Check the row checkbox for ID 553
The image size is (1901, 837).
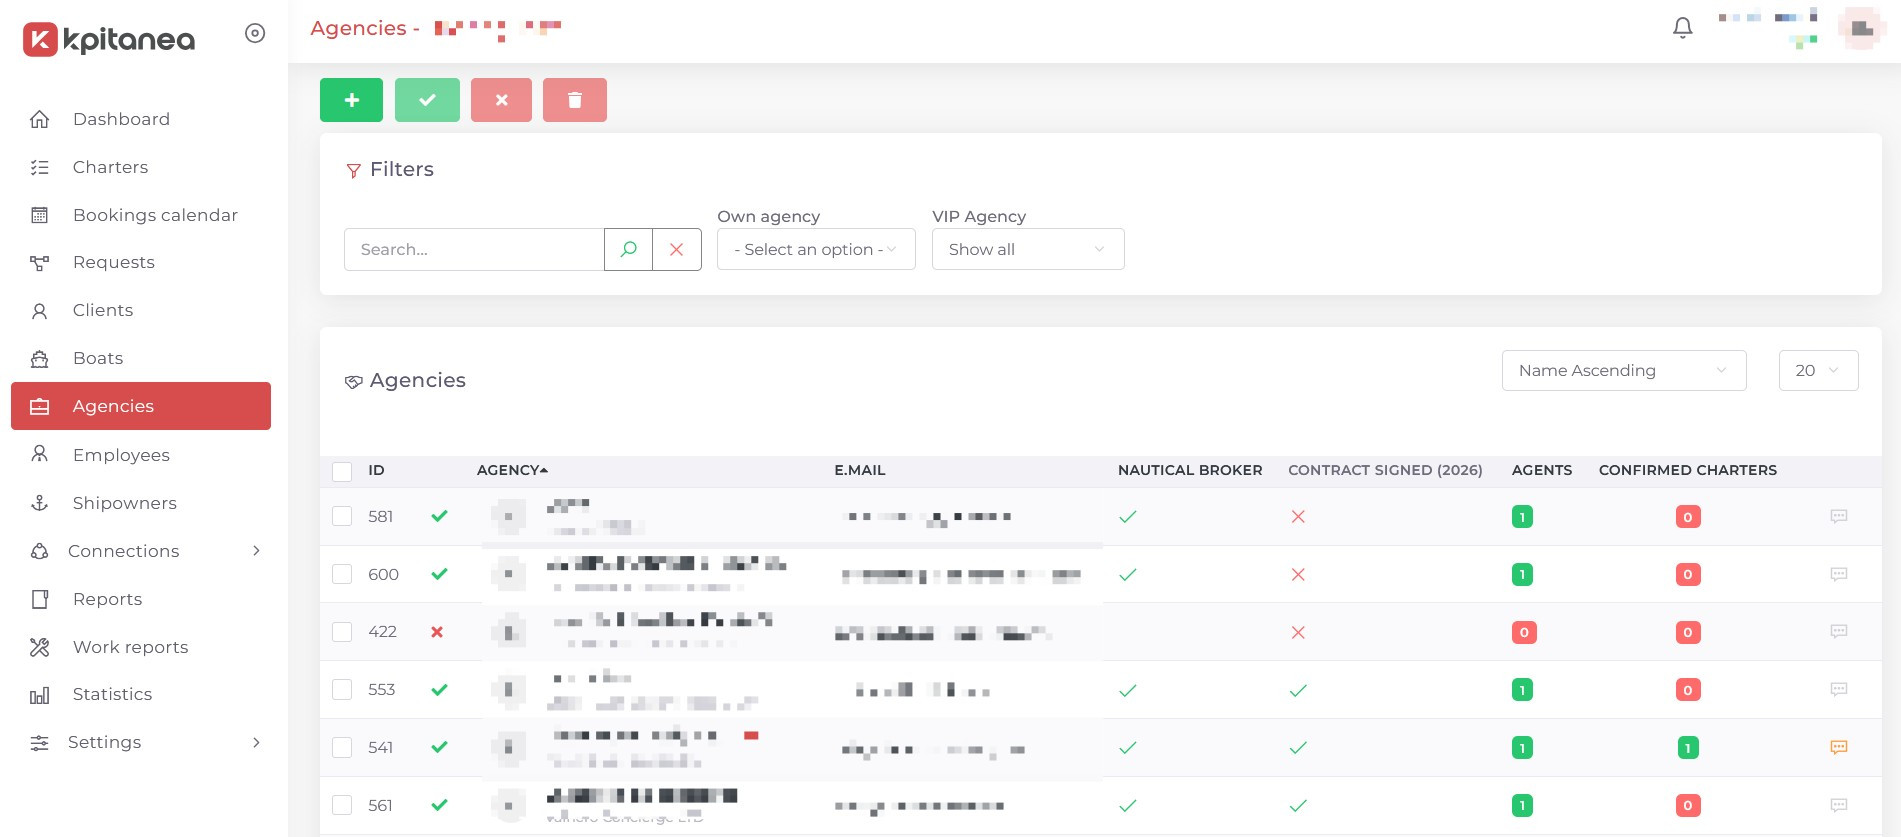point(342,689)
